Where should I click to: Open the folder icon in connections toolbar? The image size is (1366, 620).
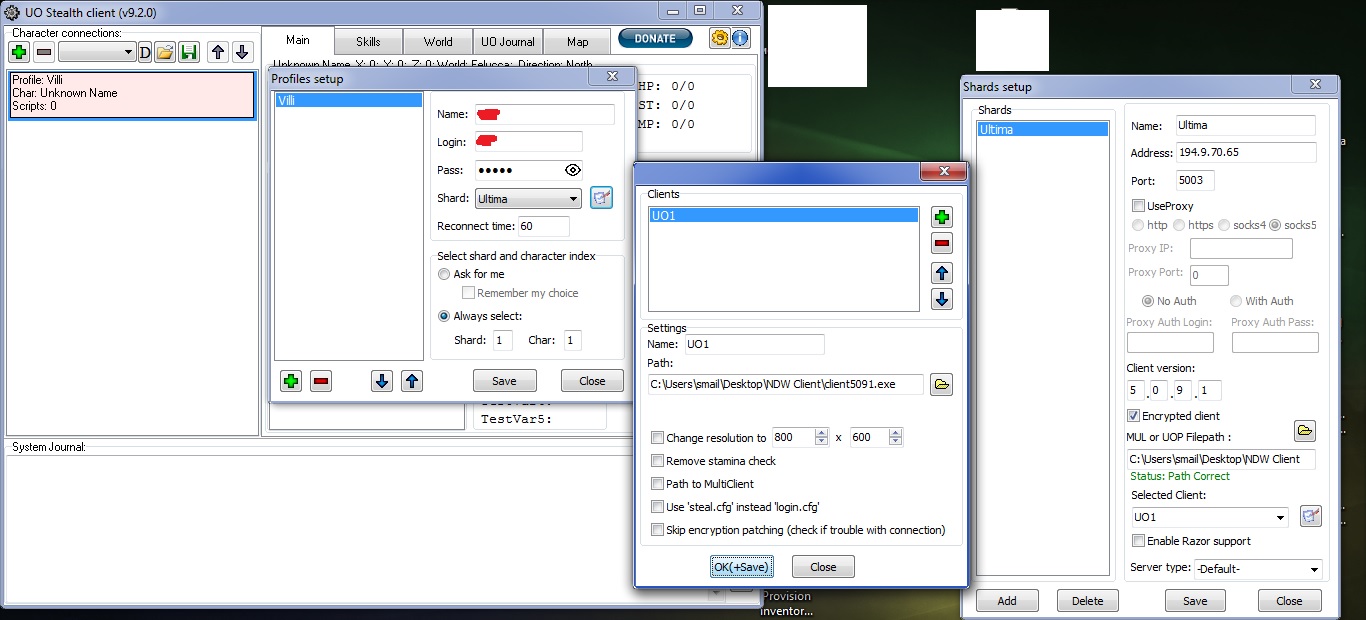pos(165,52)
